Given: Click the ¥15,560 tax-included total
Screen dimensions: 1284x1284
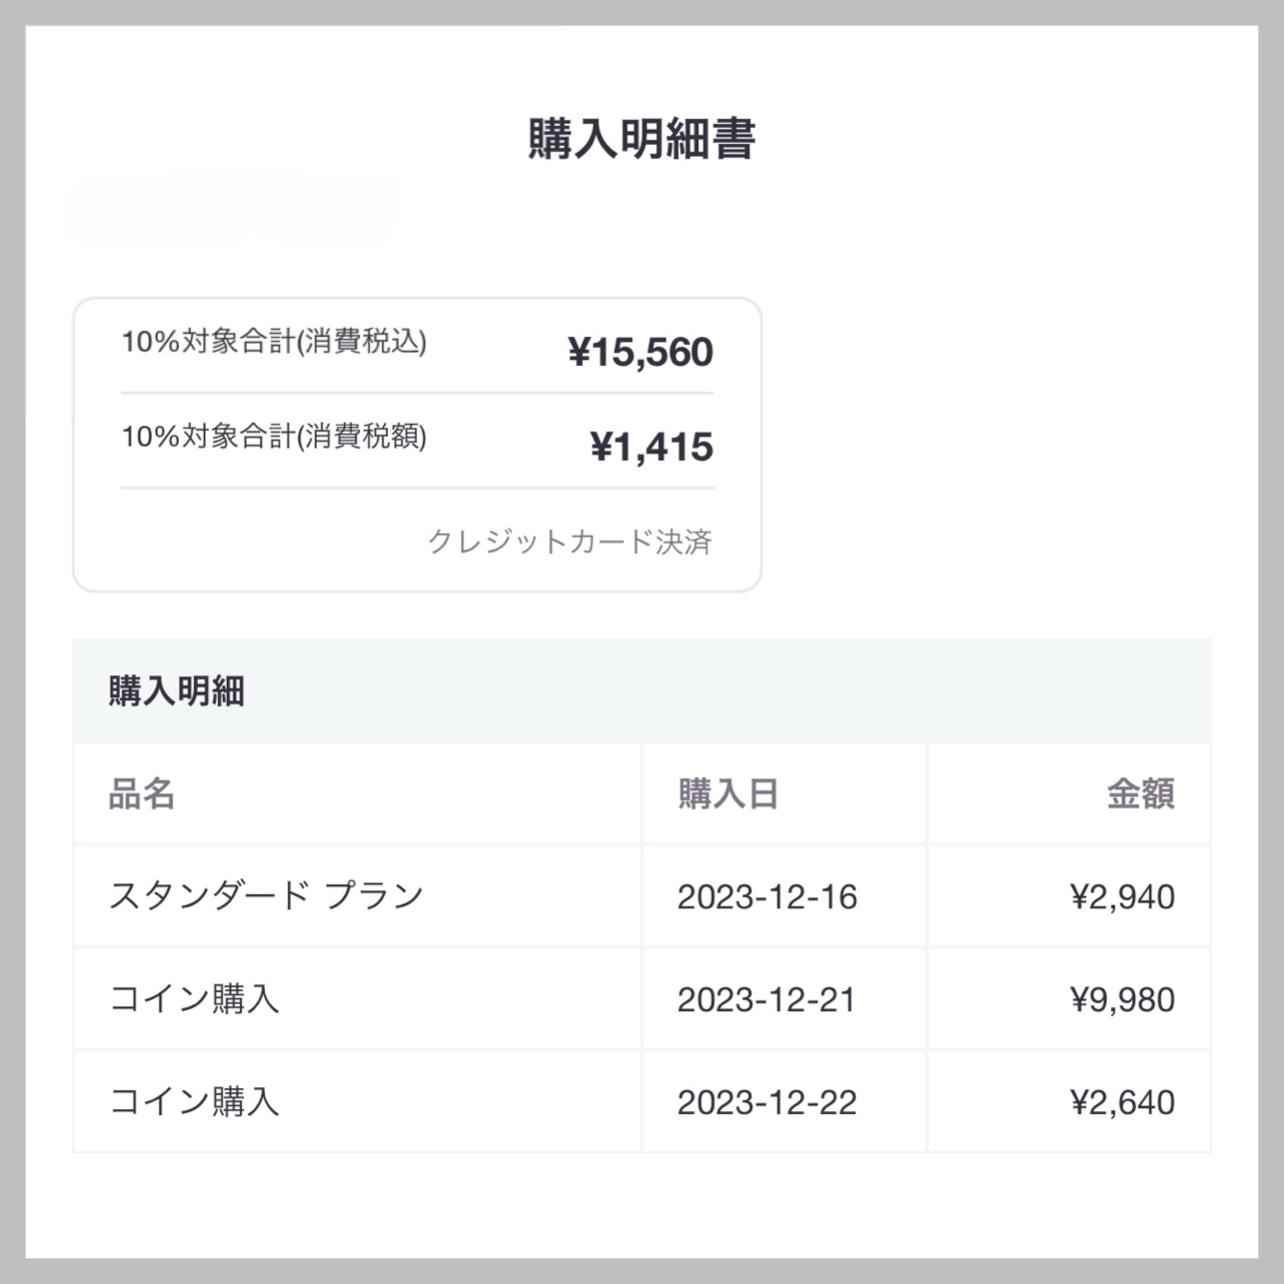Looking at the screenshot, I should point(640,352).
